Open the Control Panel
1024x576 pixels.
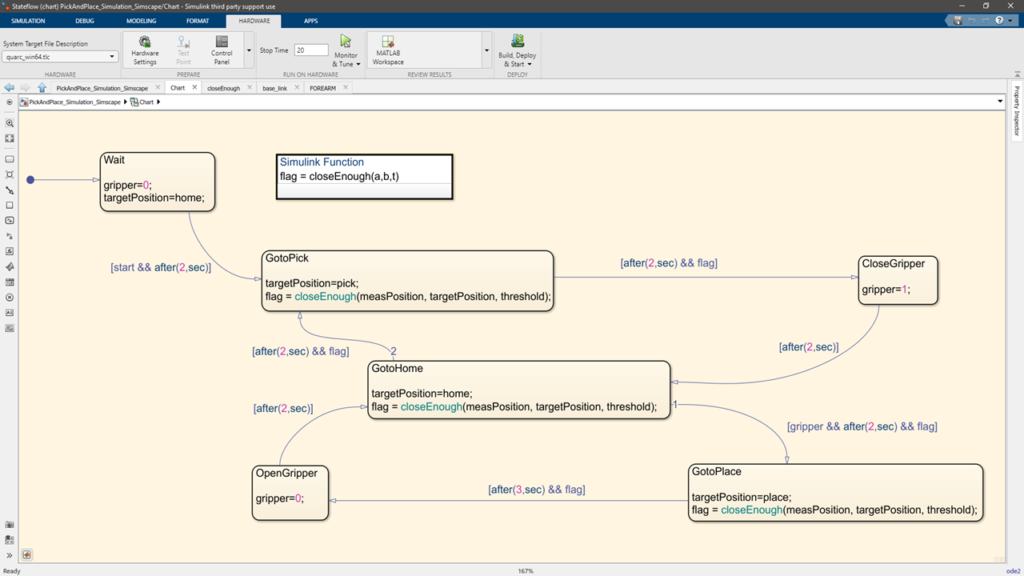point(222,50)
